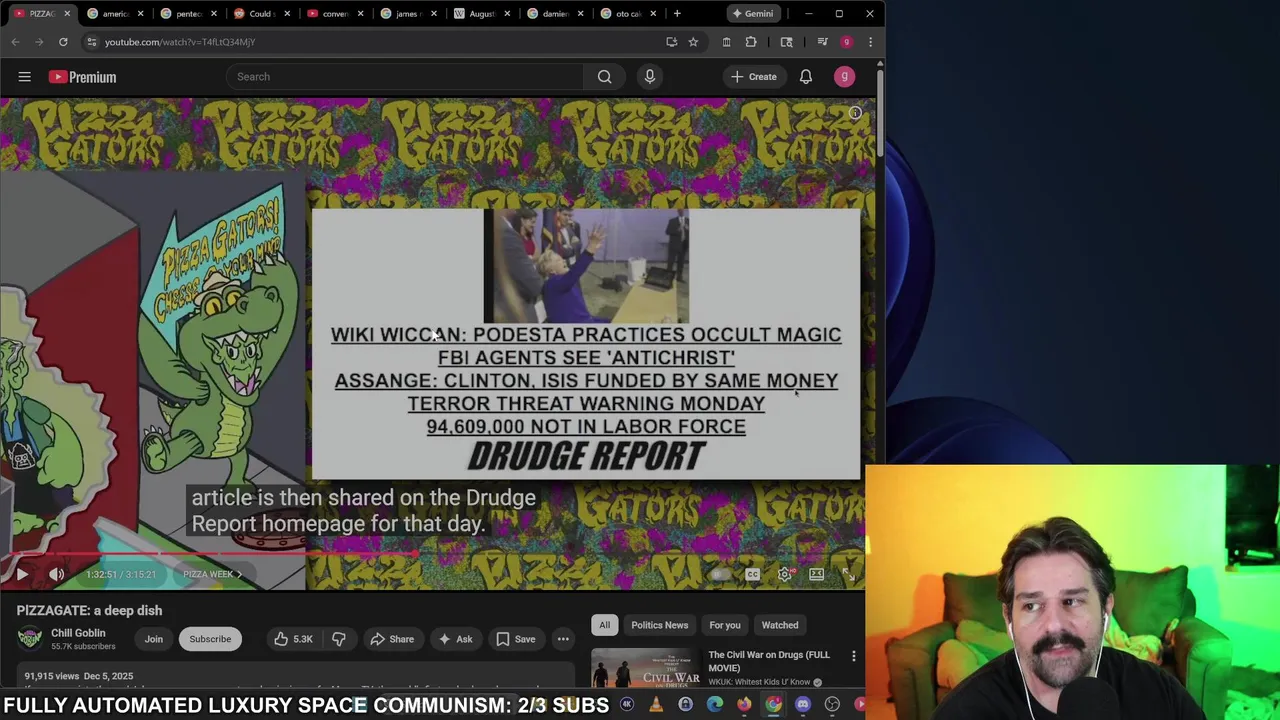Viewport: 1280px width, 720px height.
Task: Open the Chrome three-dot menu
Action: tap(870, 42)
